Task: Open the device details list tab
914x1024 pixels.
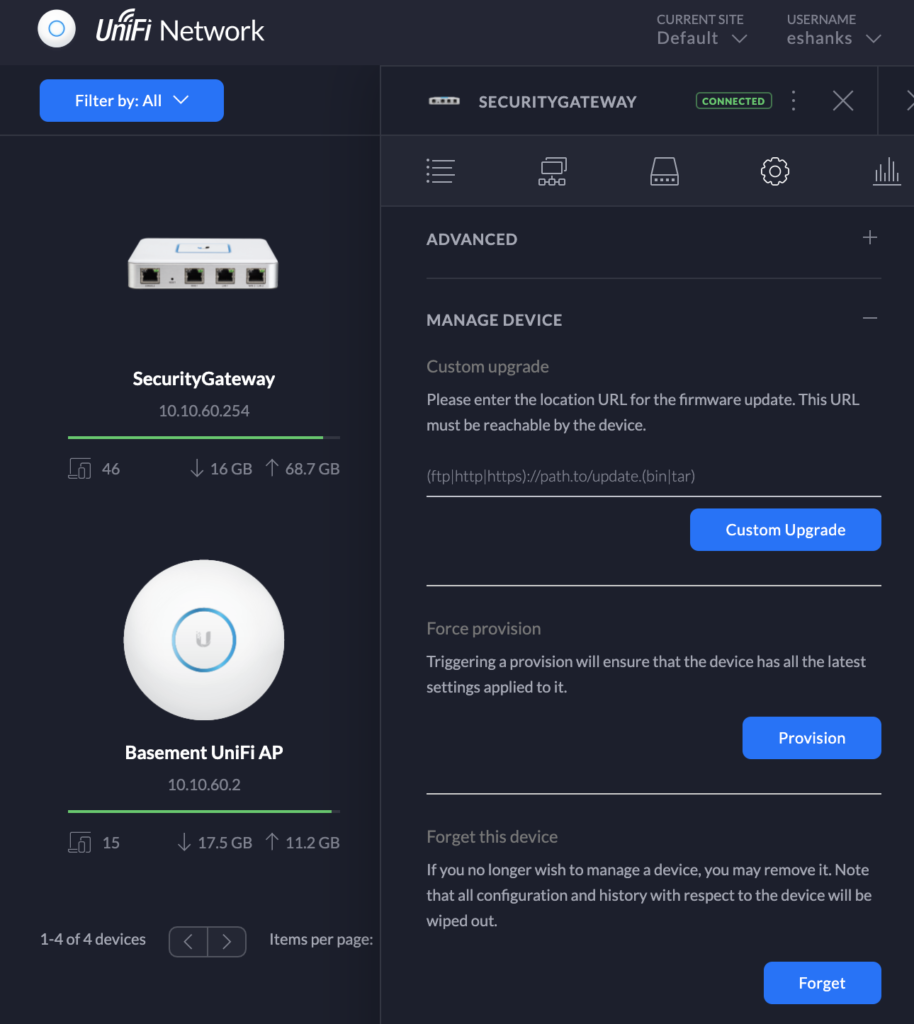Action: tap(441, 171)
